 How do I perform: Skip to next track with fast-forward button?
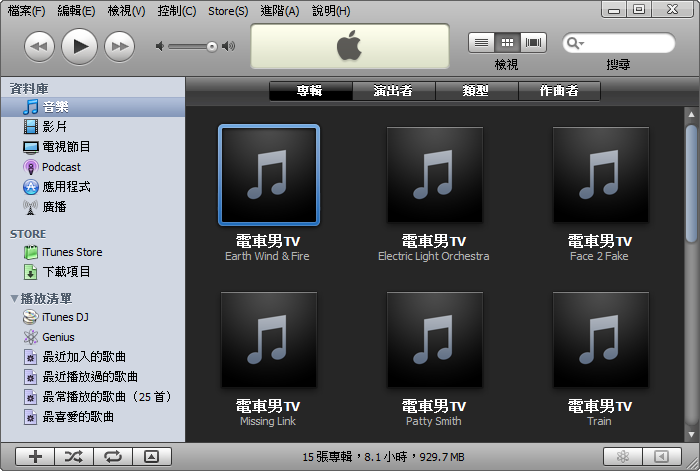click(120, 46)
